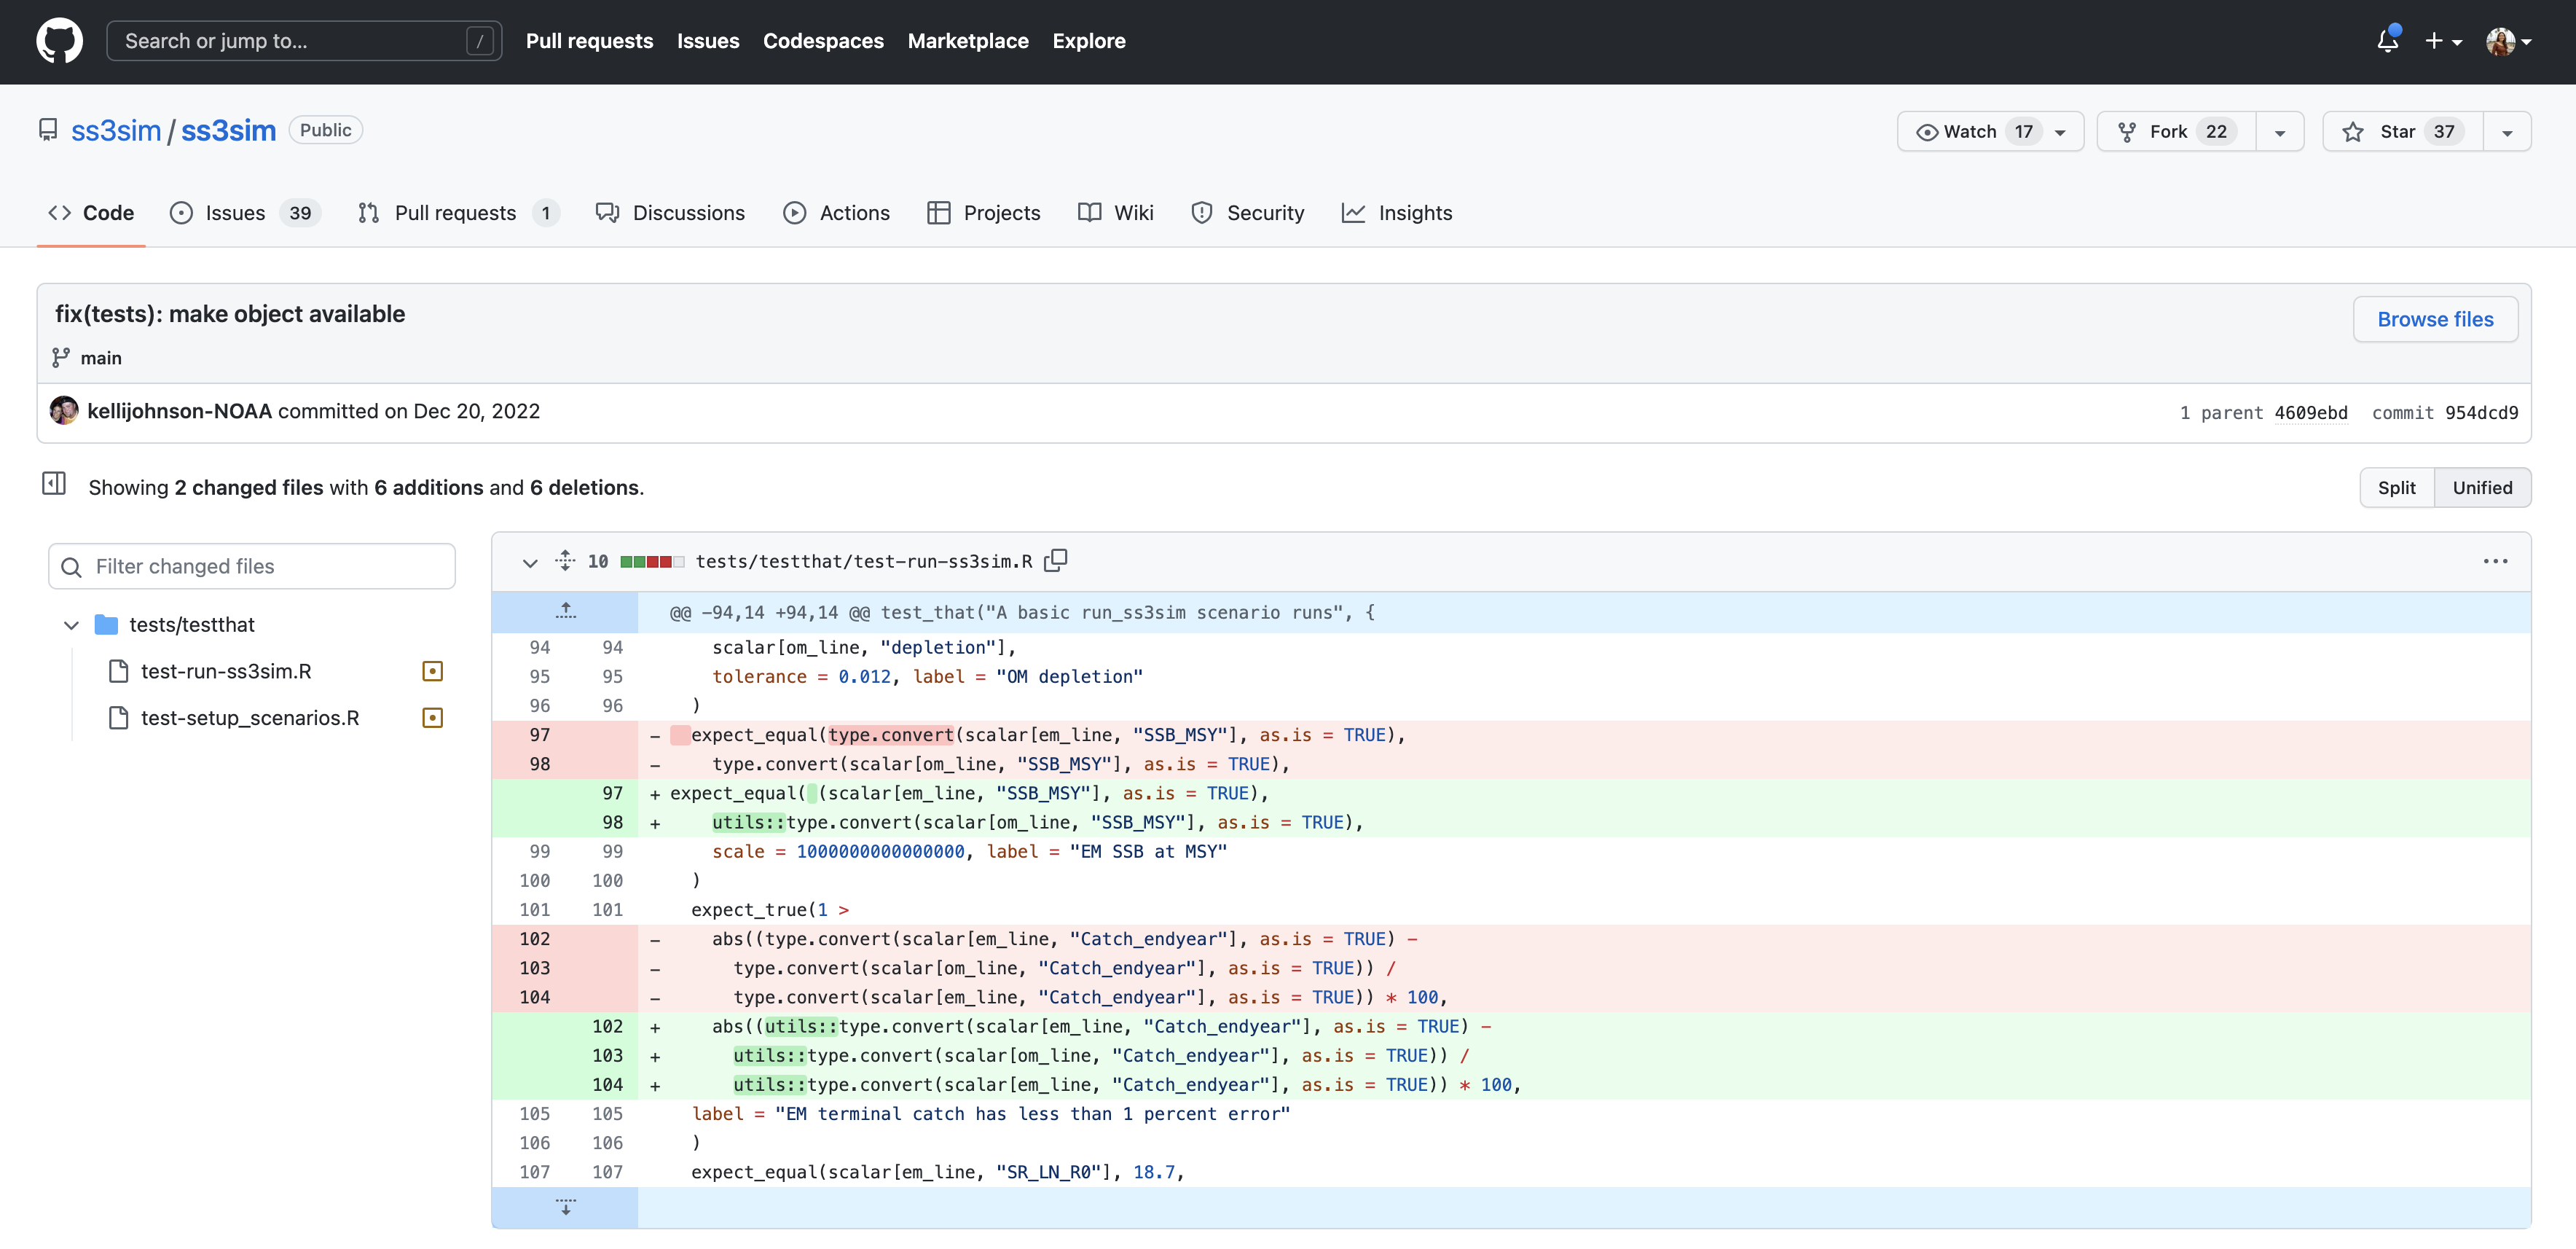Expand diff downward below line 107
2576x1249 pixels.
(x=565, y=1207)
